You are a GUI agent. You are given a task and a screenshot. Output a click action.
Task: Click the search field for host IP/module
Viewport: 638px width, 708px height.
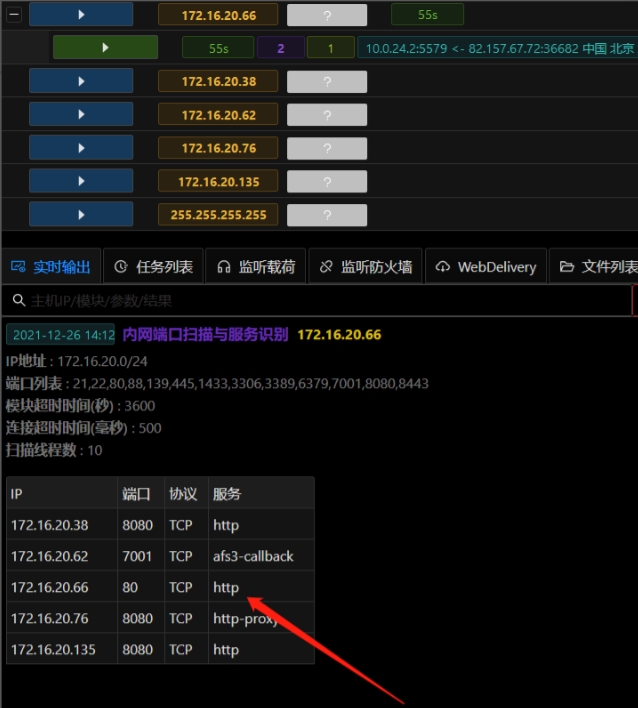click(x=316, y=300)
